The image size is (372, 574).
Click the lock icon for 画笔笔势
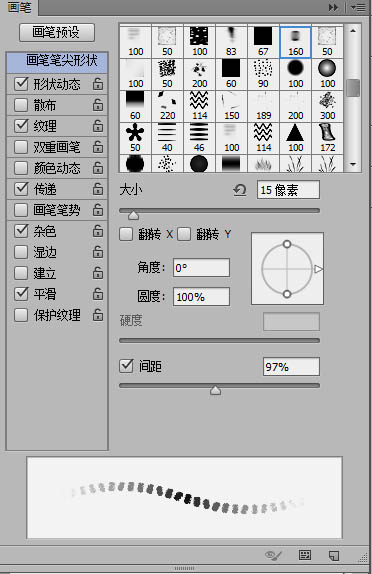click(x=98, y=210)
